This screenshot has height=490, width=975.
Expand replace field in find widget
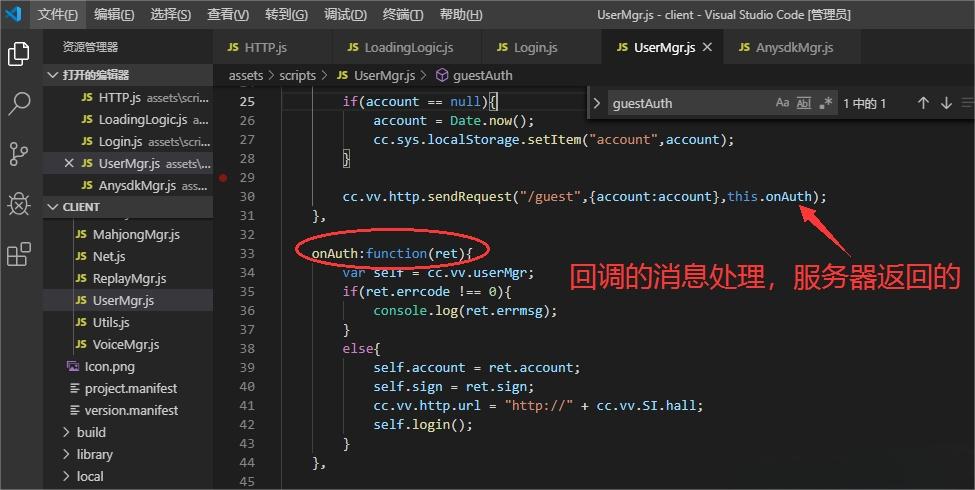597,103
